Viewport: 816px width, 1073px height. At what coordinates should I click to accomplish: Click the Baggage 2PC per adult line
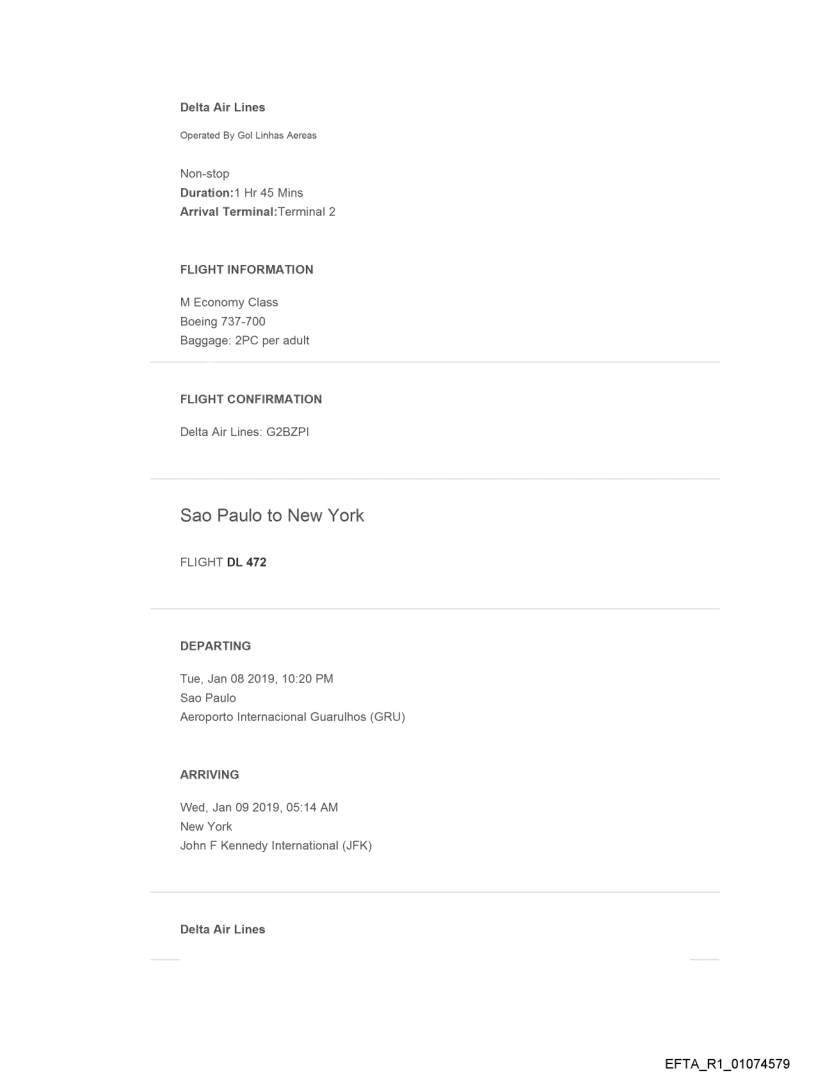tap(244, 340)
